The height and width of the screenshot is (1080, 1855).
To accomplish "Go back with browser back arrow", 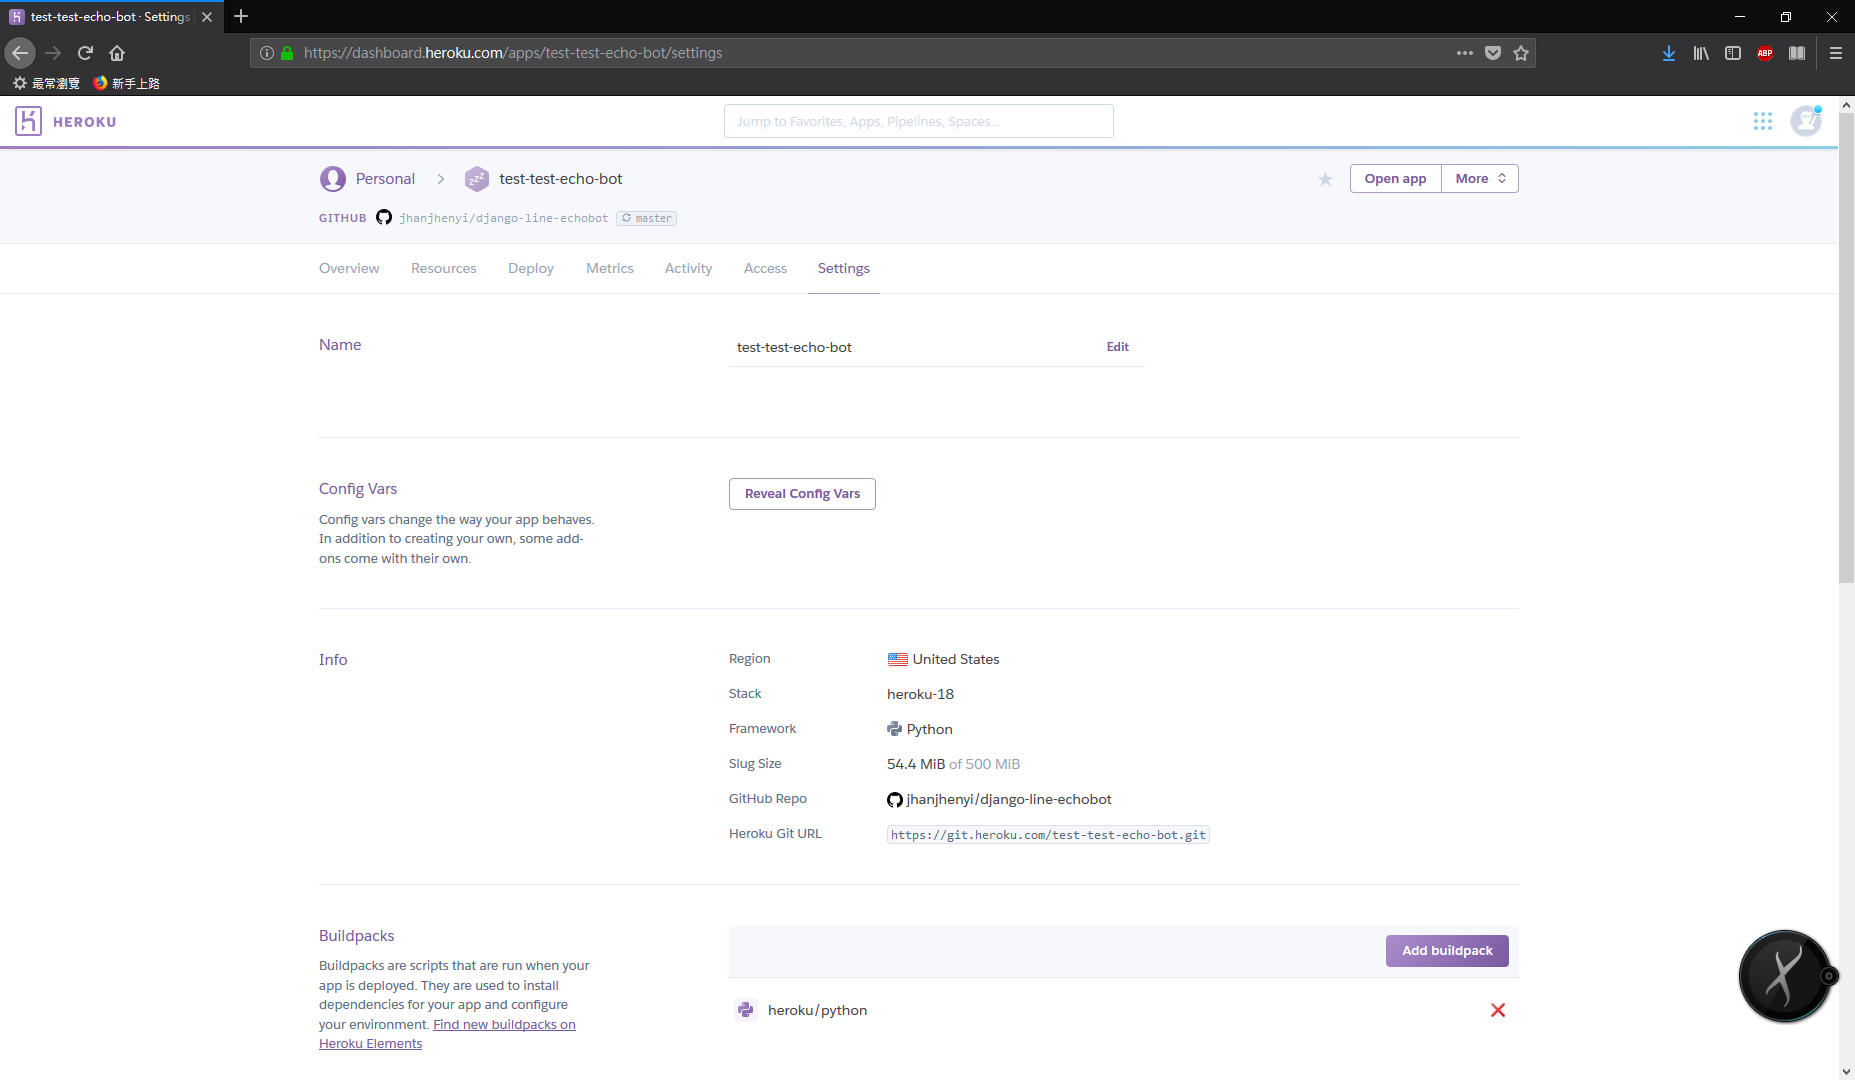I will pyautogui.click(x=20, y=53).
